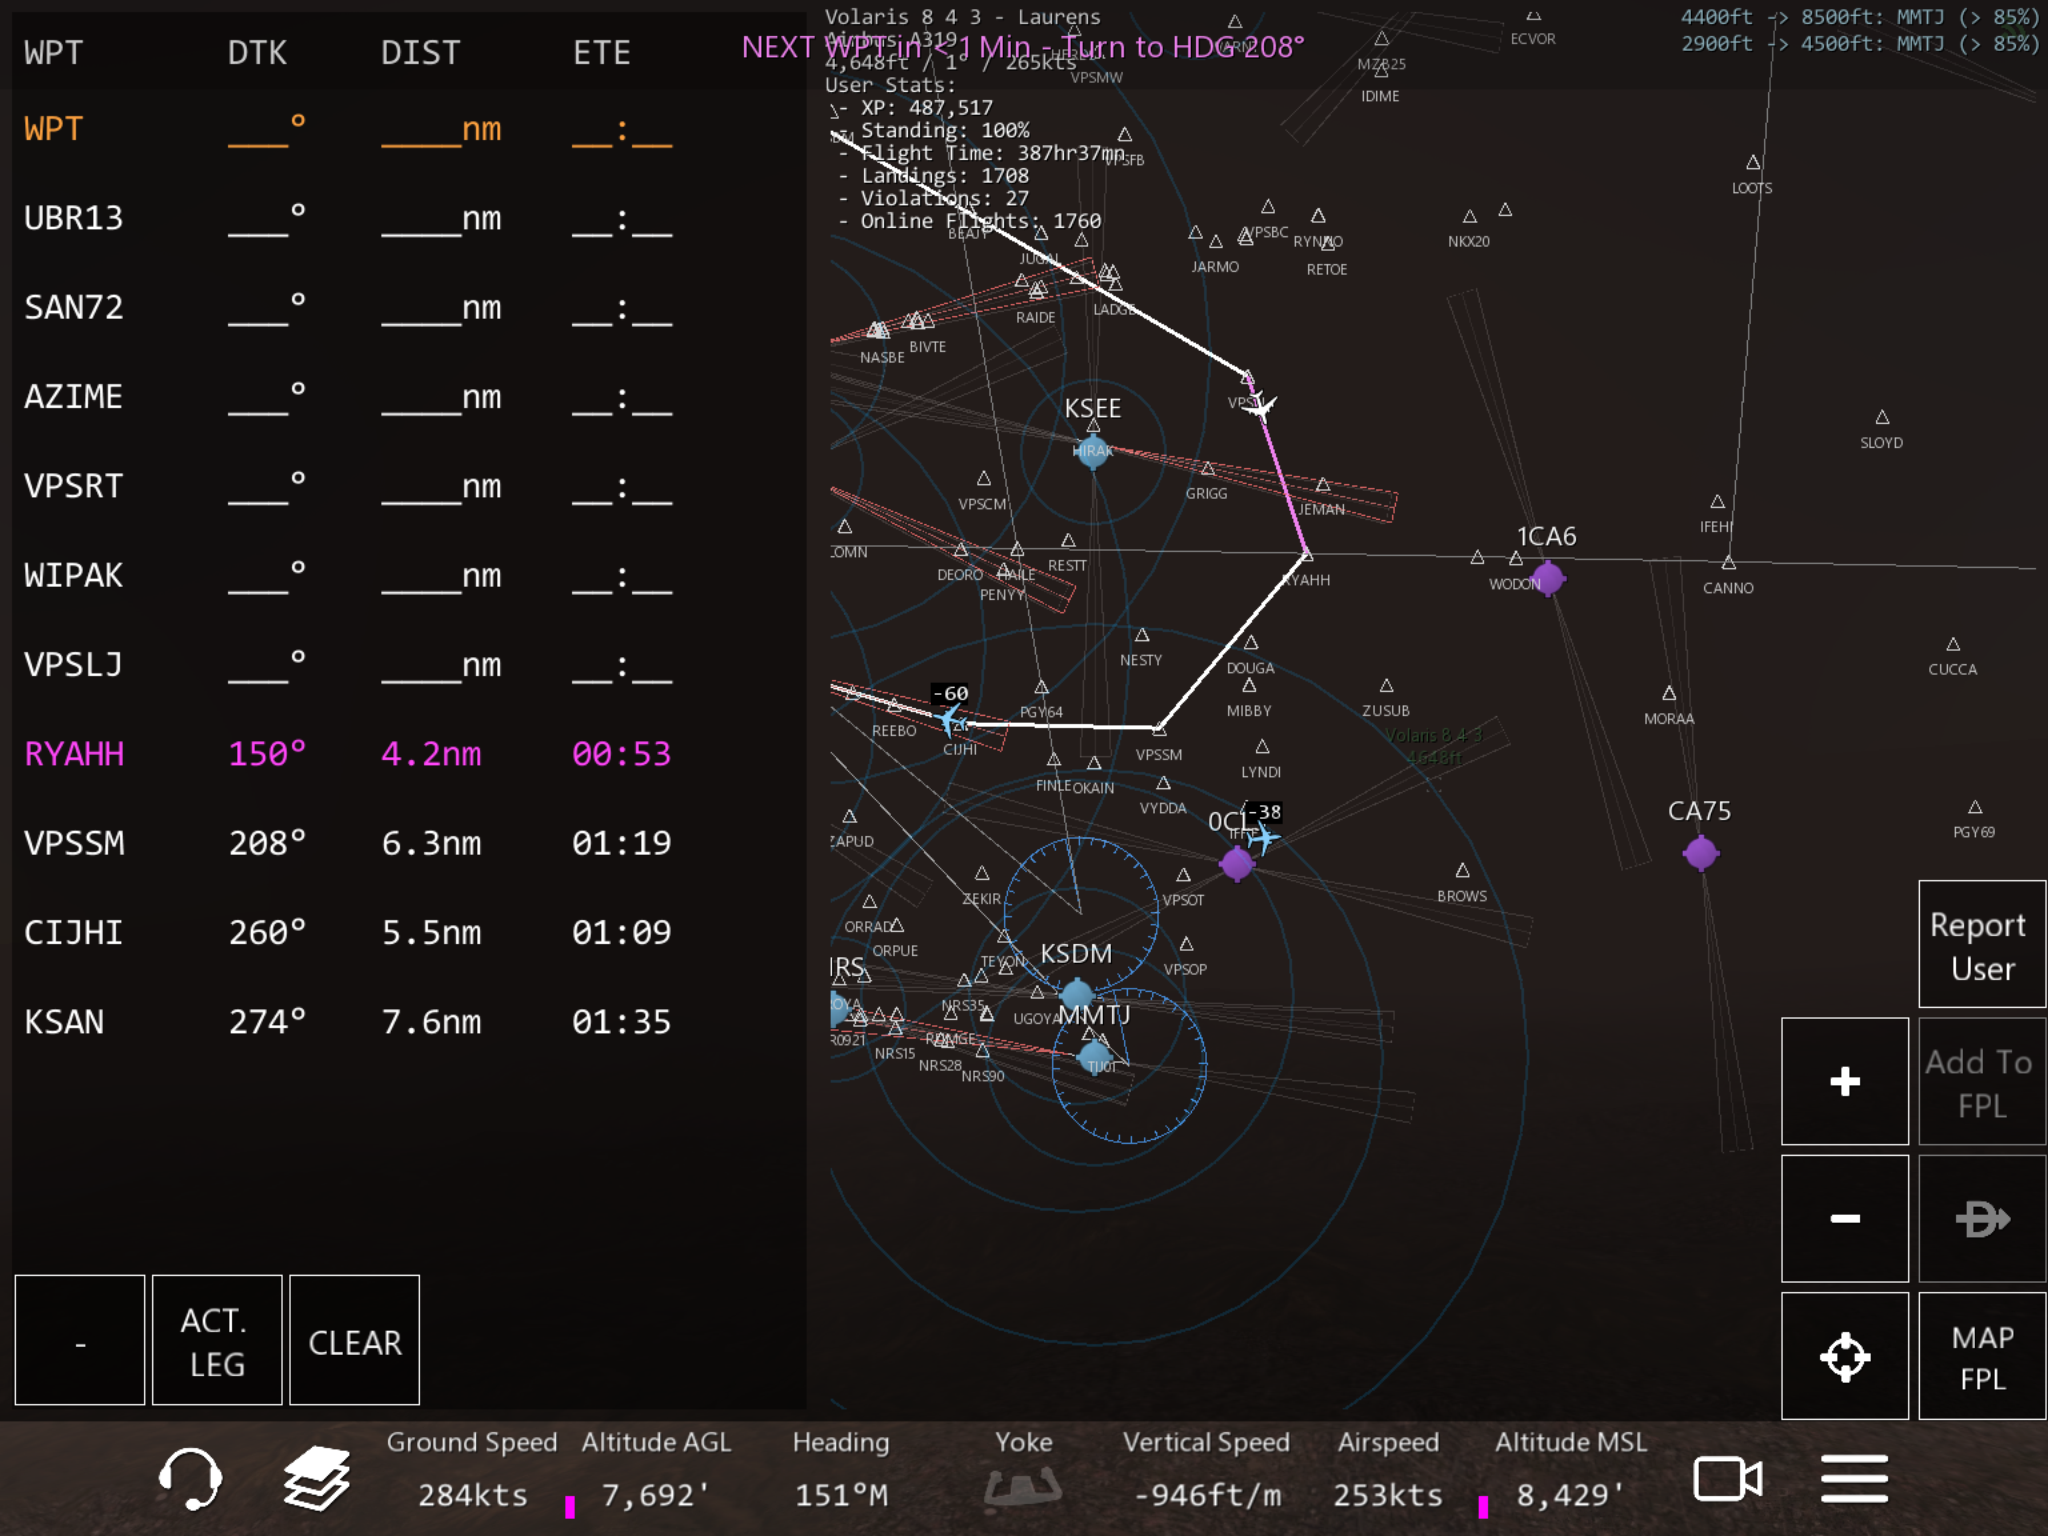Viewport: 2048px width, 1536px height.
Task: Click the CA75 airport marker on map
Action: (1700, 853)
